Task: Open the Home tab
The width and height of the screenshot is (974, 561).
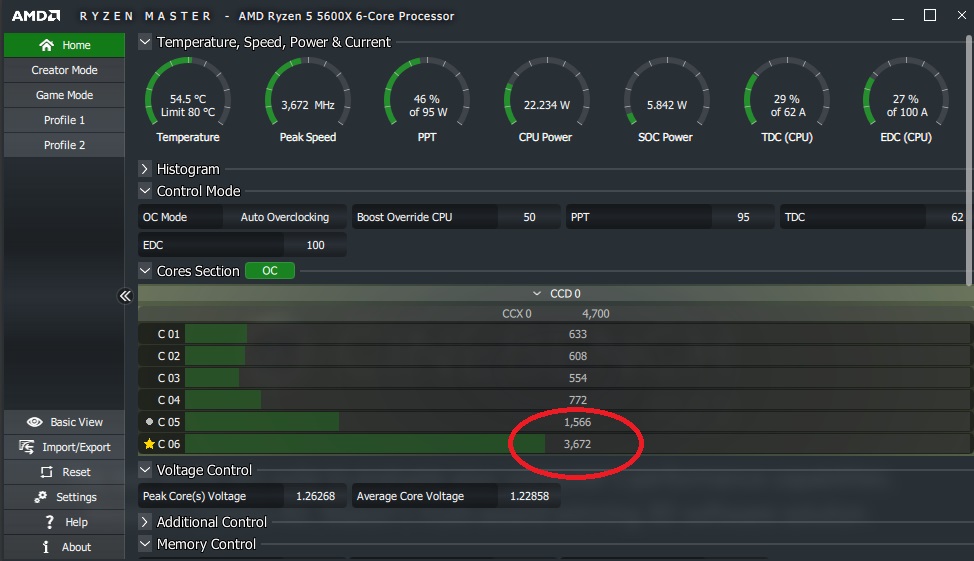Action: [x=65, y=45]
